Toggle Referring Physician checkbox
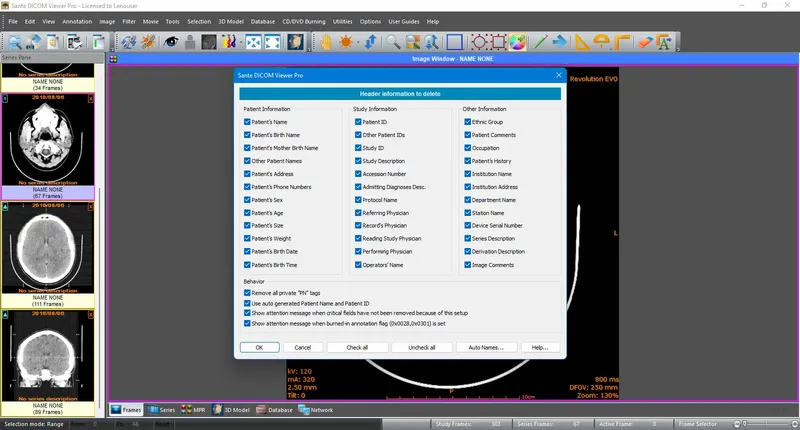Image resolution: width=800 pixels, height=430 pixels. coord(358,213)
